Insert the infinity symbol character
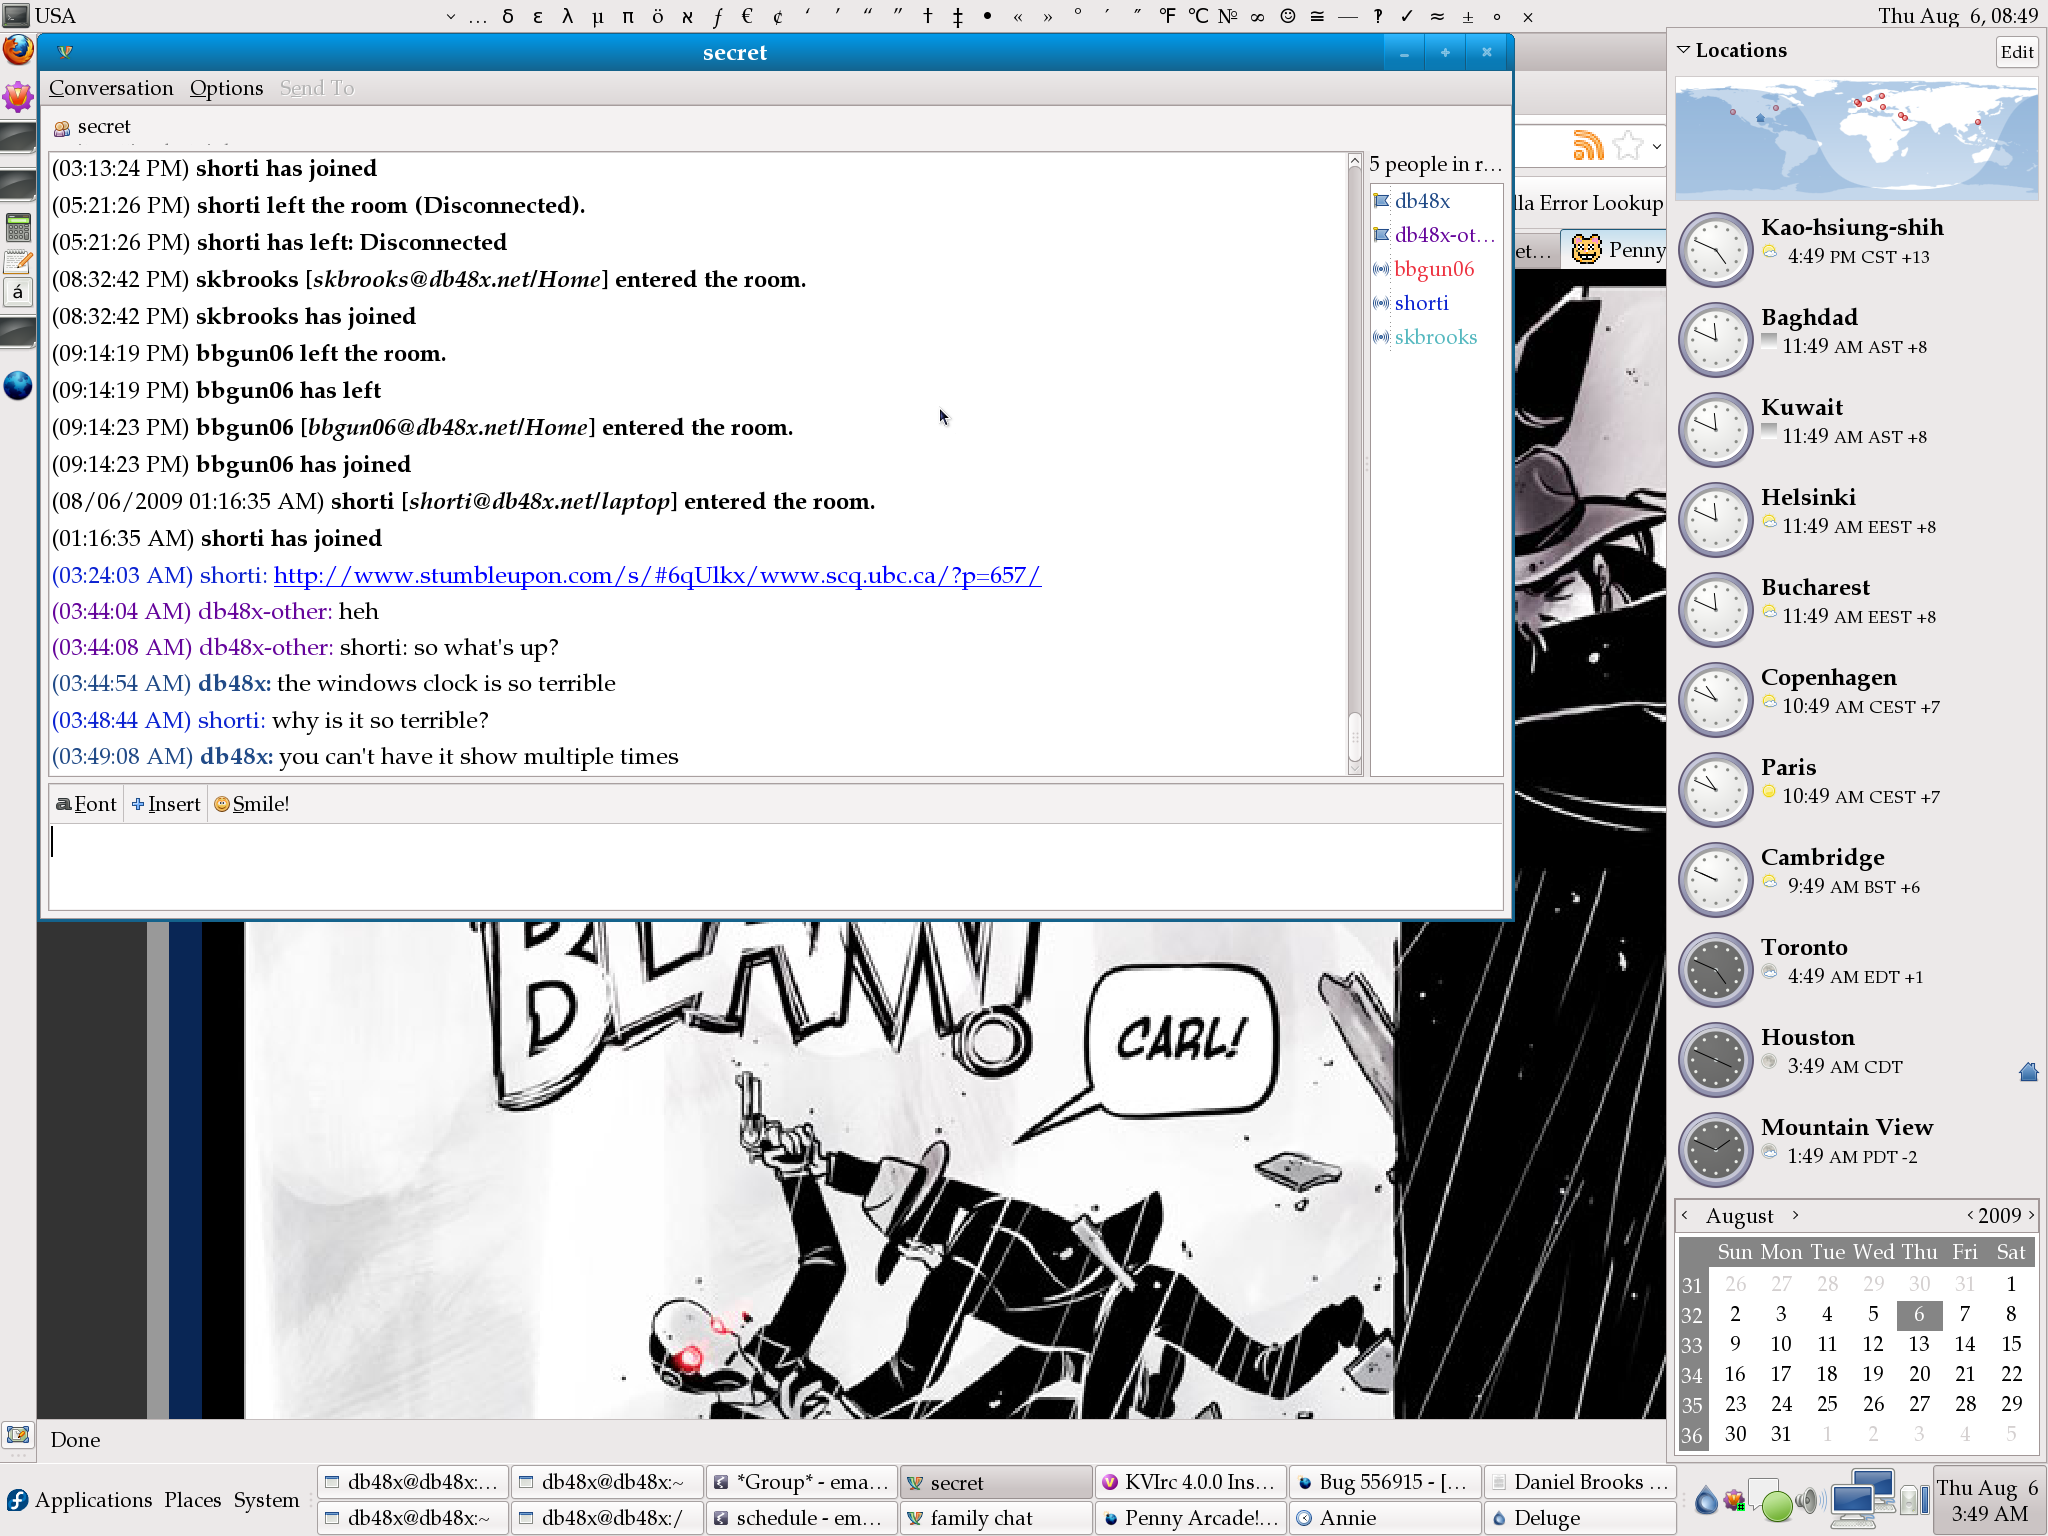 (x=1258, y=16)
